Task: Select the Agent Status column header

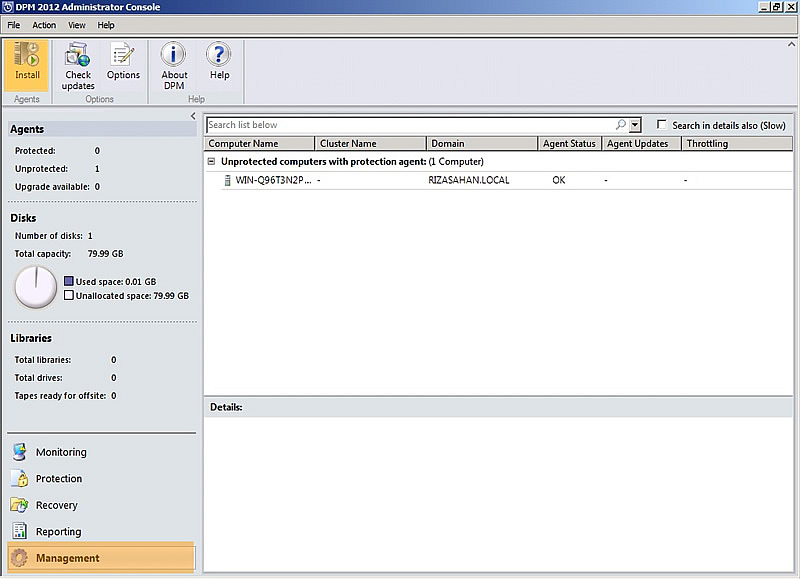Action: pos(569,143)
